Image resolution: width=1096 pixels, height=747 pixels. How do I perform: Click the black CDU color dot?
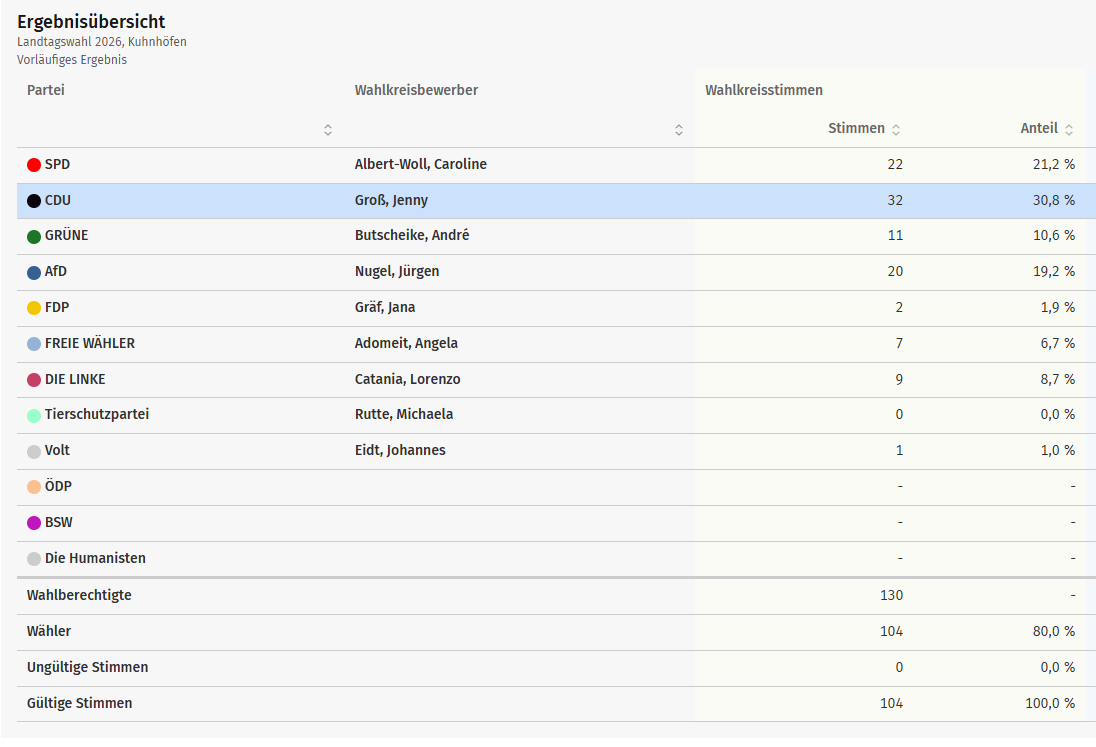coord(34,201)
